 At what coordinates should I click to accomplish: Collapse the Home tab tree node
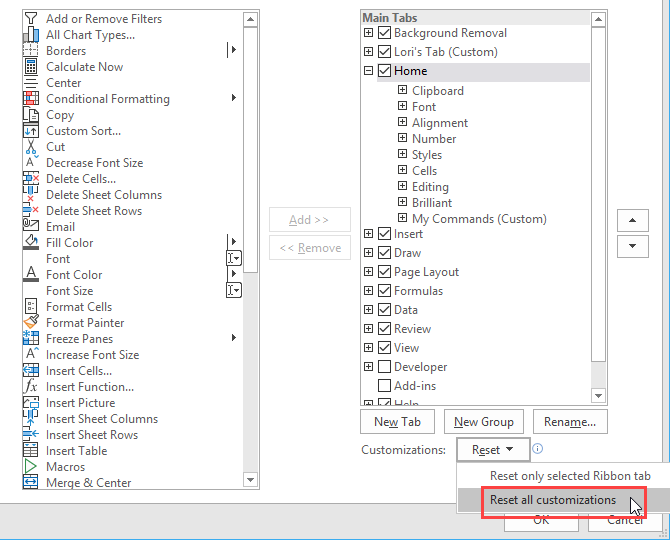pos(368,70)
